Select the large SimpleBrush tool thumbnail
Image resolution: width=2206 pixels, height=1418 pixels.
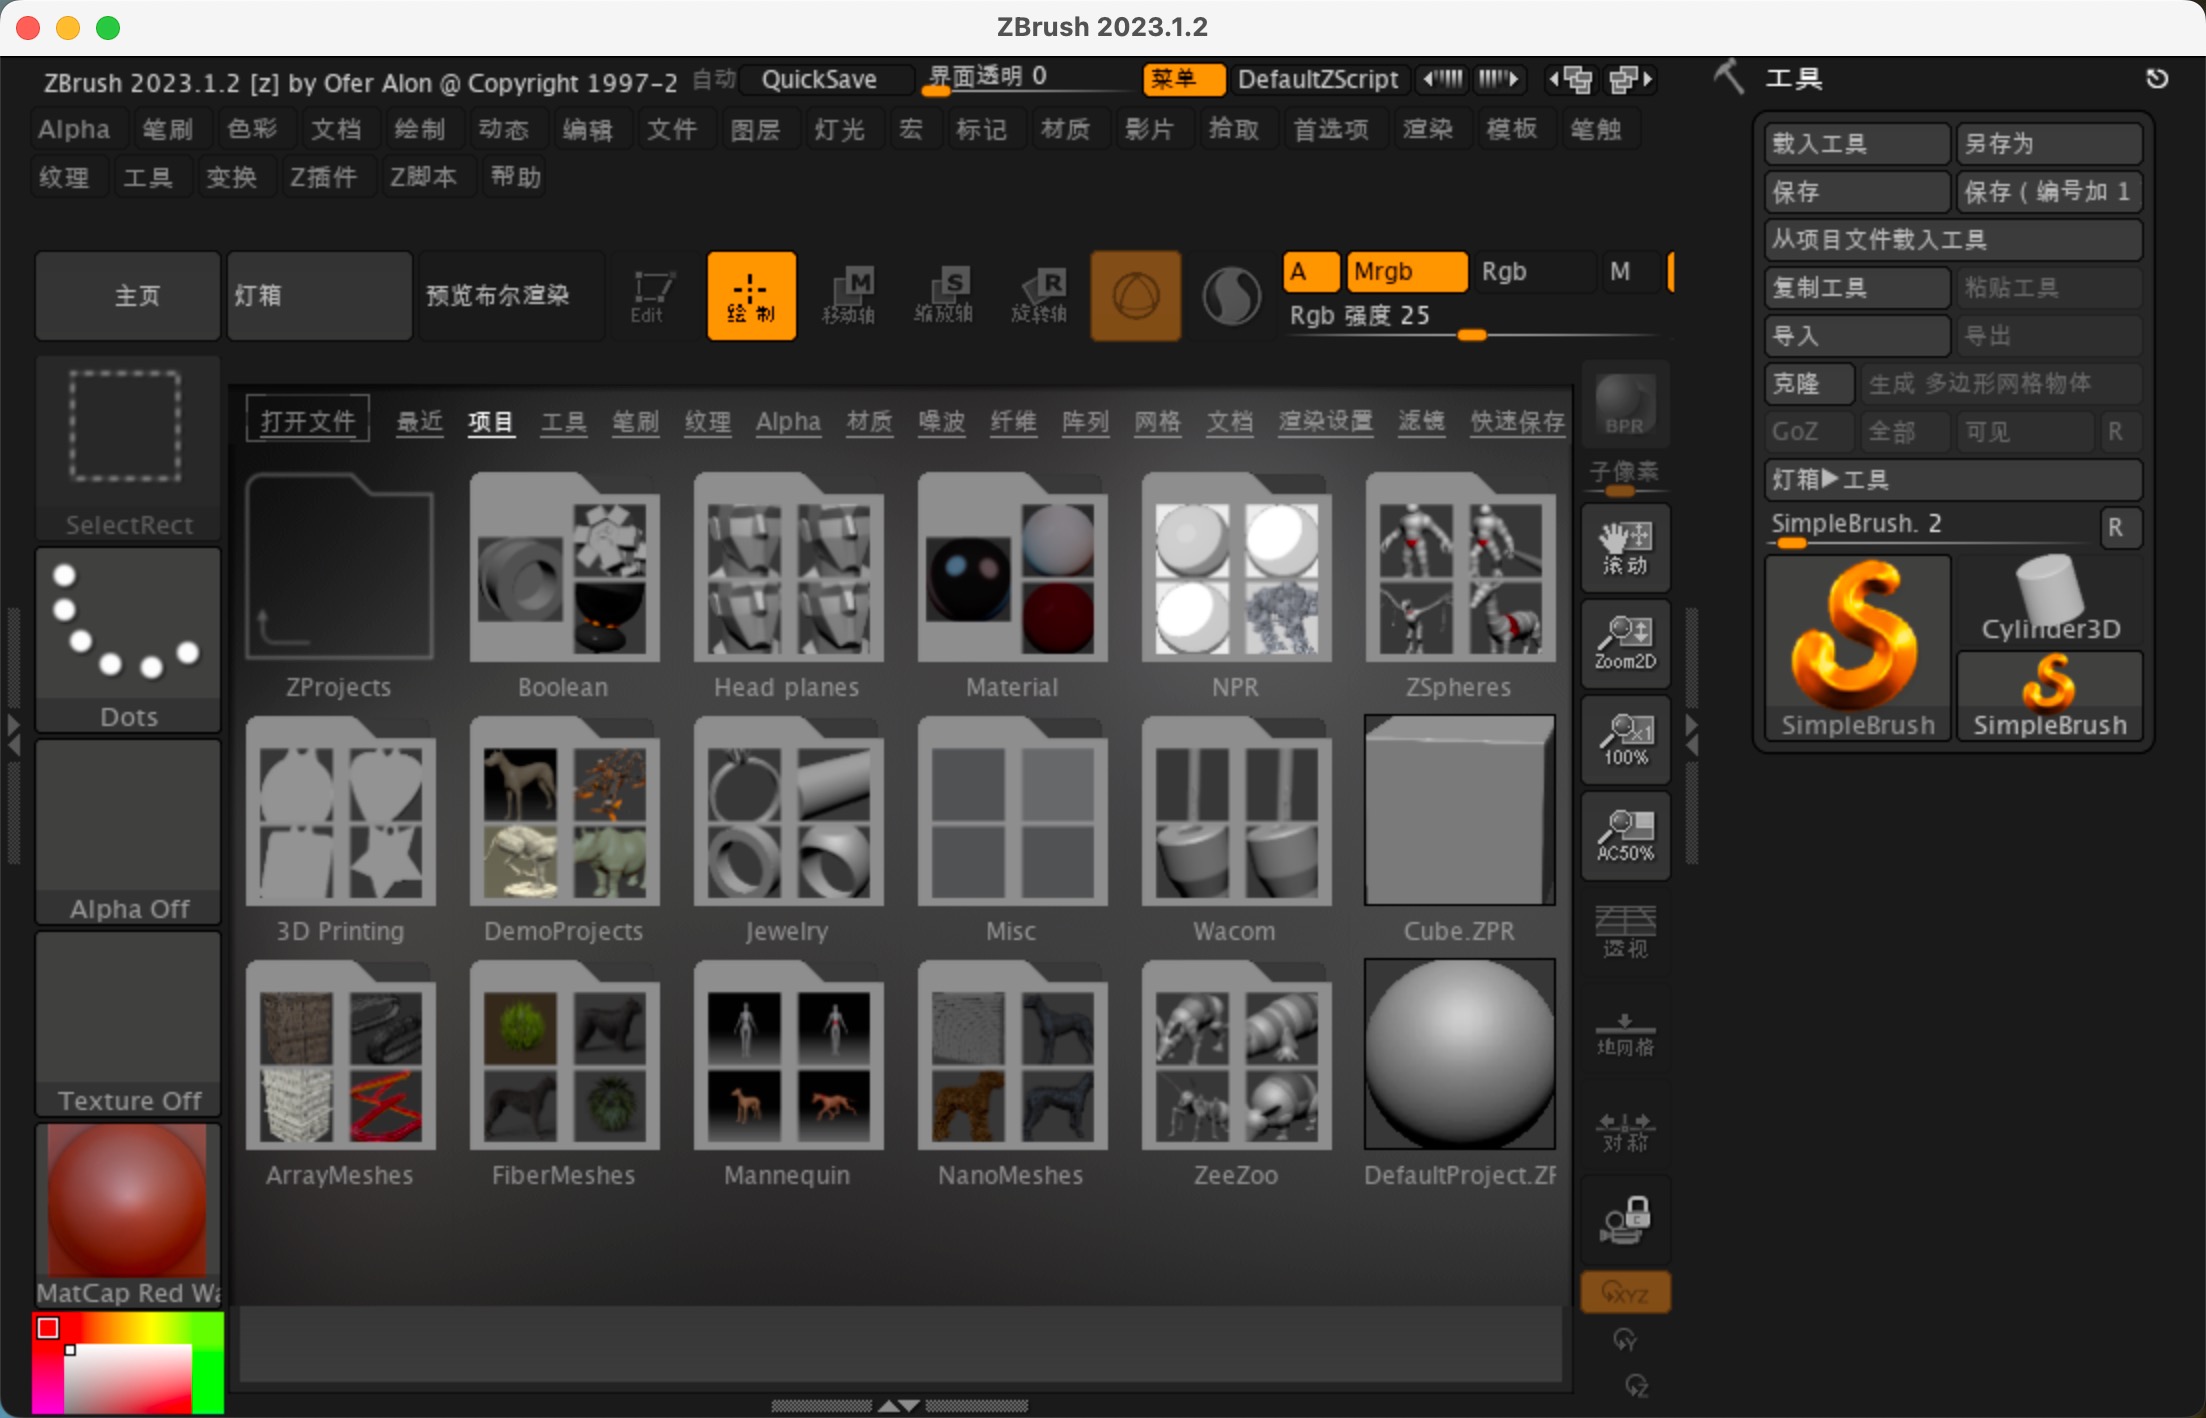pos(1857,648)
